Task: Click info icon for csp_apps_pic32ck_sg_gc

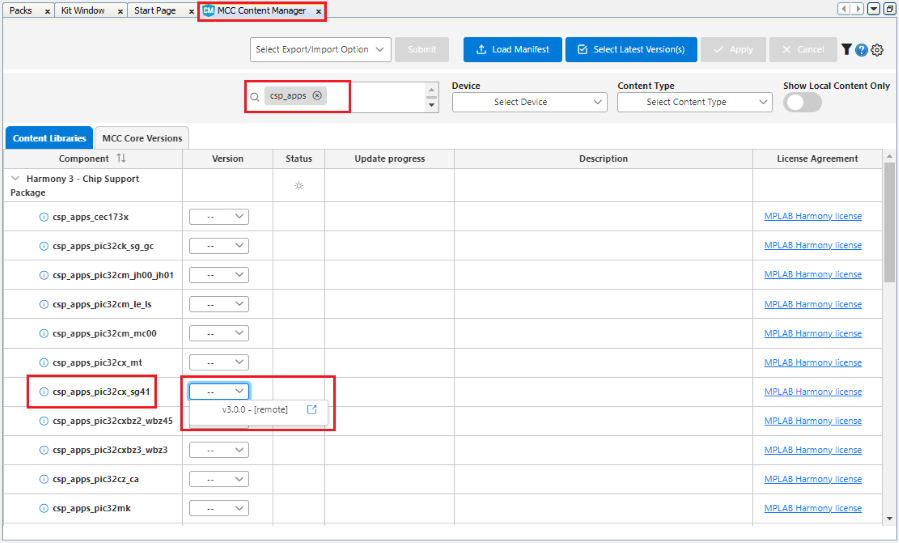Action: 44,246
